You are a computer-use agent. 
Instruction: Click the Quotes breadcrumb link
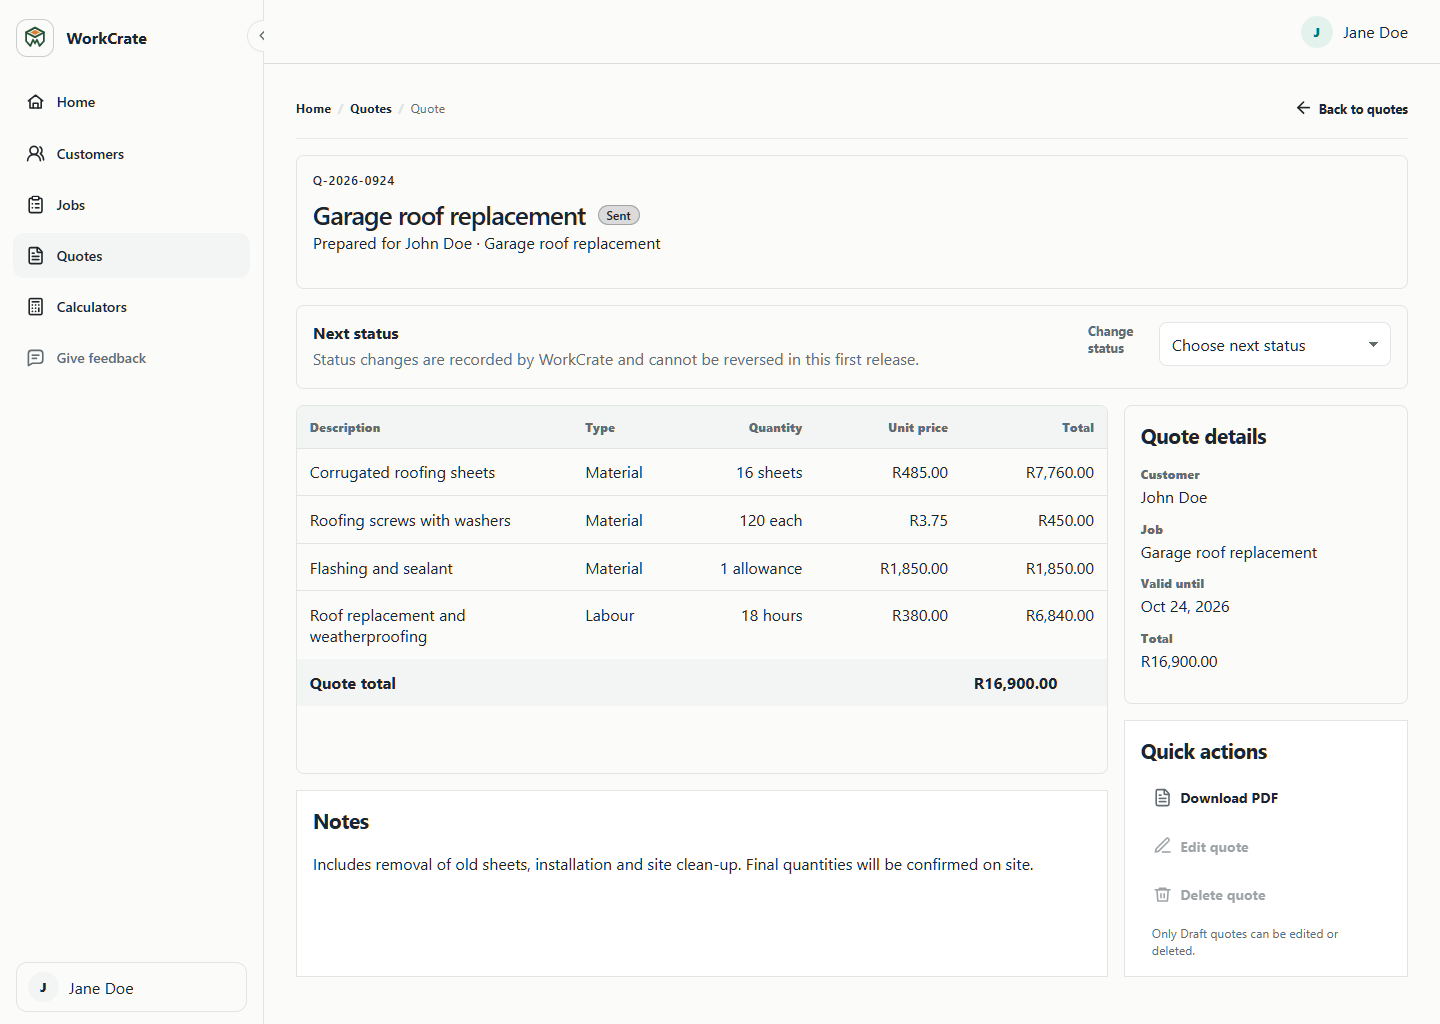371,109
